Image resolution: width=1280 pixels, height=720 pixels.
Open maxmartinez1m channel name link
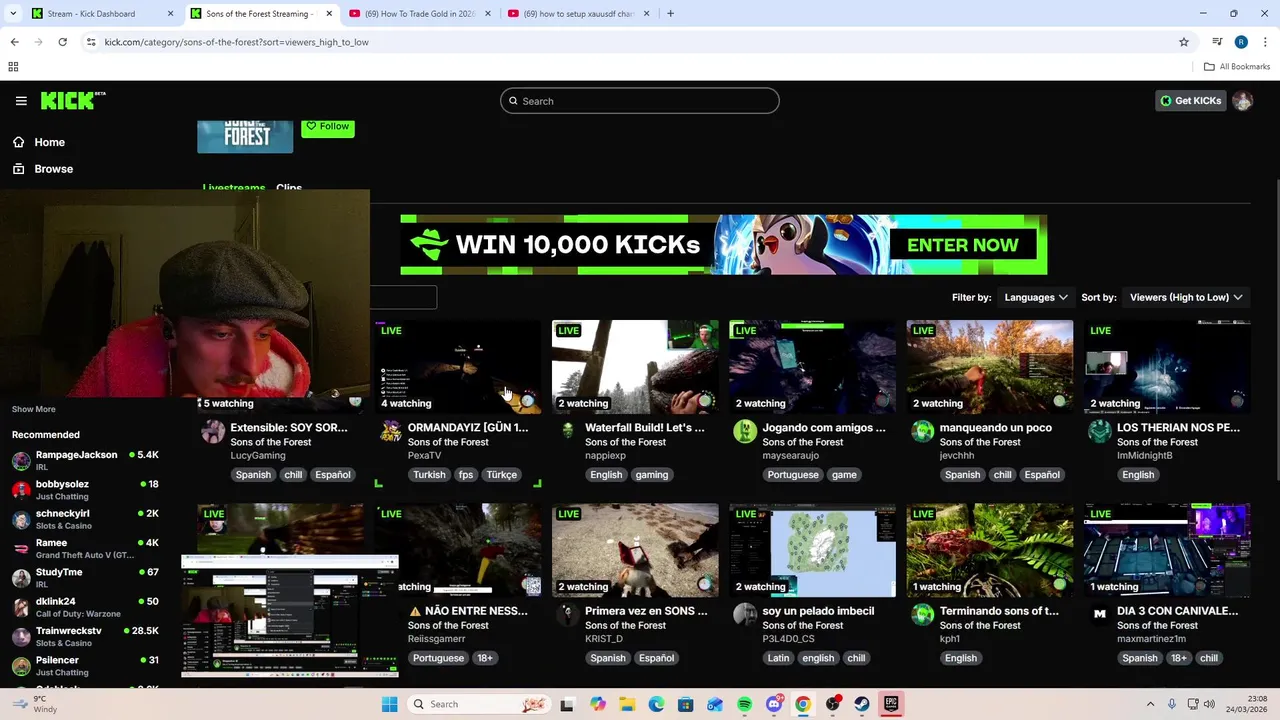pyautogui.click(x=1151, y=639)
